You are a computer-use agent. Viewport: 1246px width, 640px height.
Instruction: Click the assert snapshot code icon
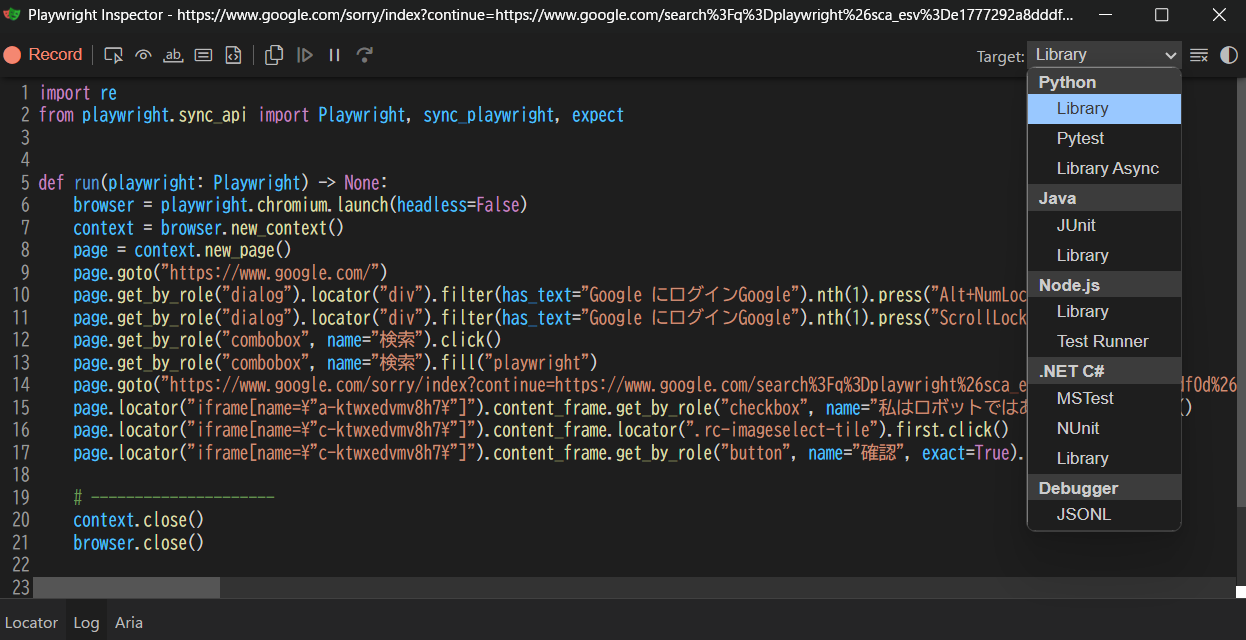pyautogui.click(x=233, y=55)
